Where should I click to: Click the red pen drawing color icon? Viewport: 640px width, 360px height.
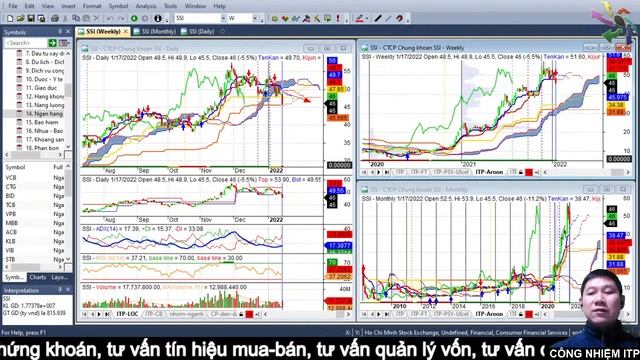pyautogui.click(x=359, y=18)
